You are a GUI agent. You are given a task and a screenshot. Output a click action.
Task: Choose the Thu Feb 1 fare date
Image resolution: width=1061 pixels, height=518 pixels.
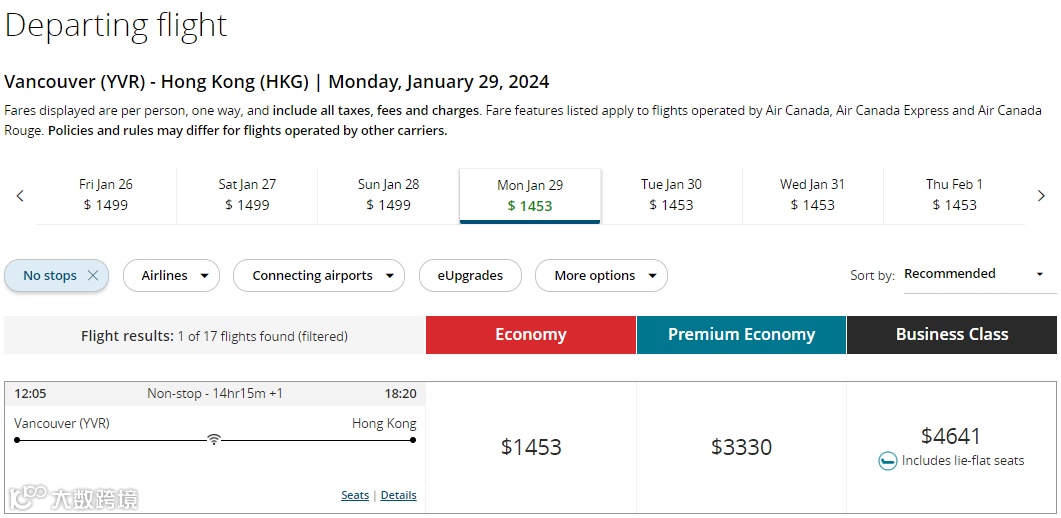pyautogui.click(x=954, y=195)
